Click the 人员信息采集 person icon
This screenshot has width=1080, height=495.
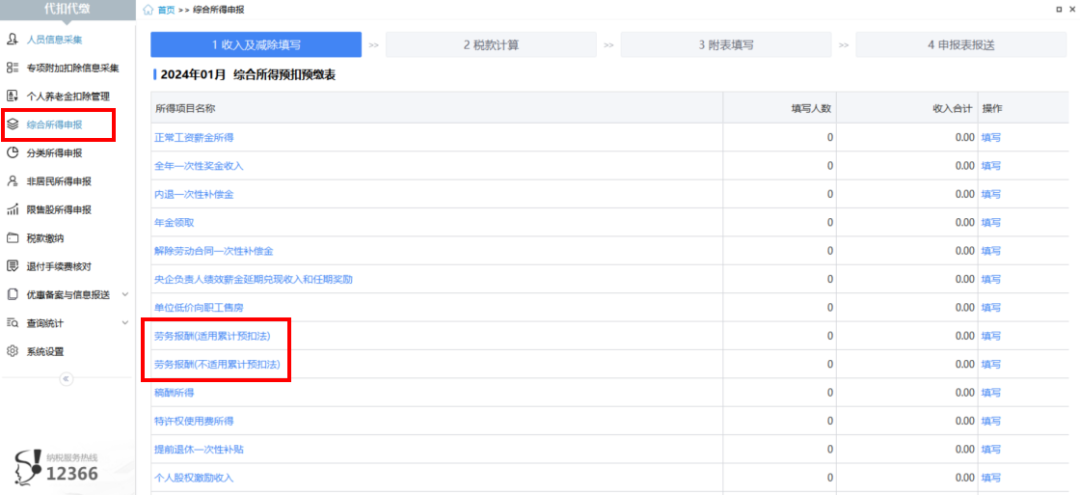pyautogui.click(x=13, y=40)
